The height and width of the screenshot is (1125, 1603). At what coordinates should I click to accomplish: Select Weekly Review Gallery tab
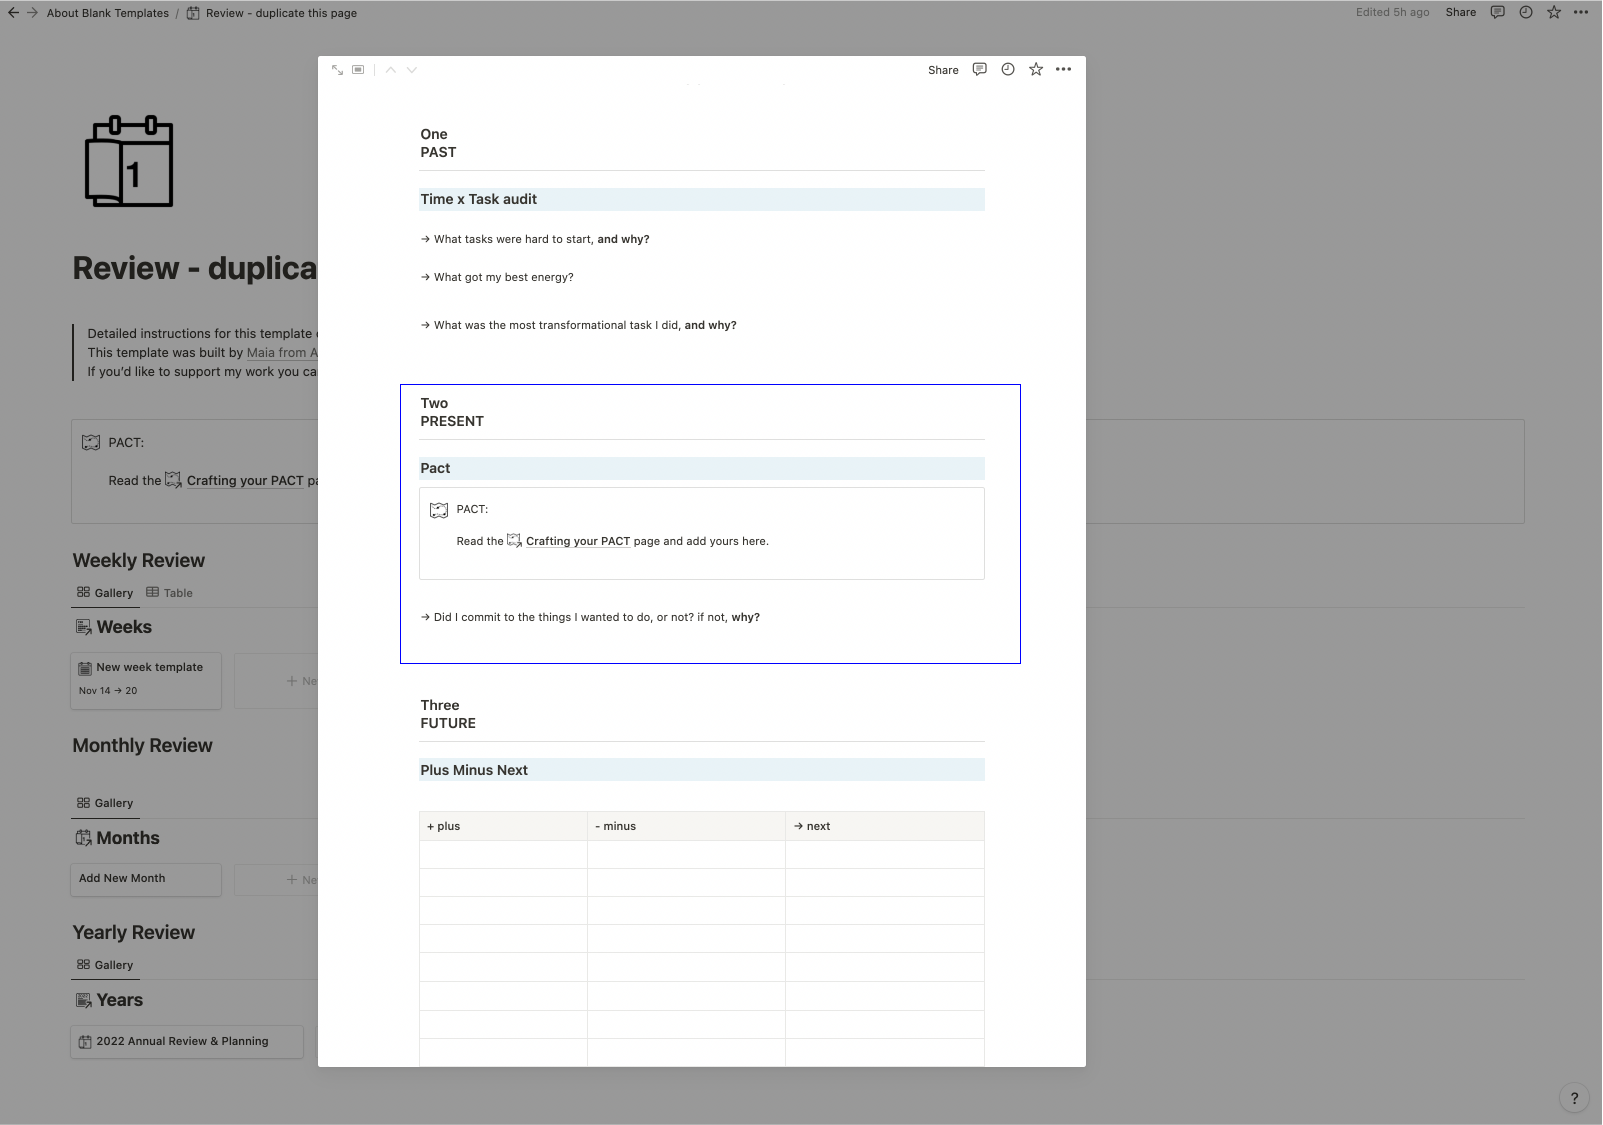pyautogui.click(x=105, y=593)
